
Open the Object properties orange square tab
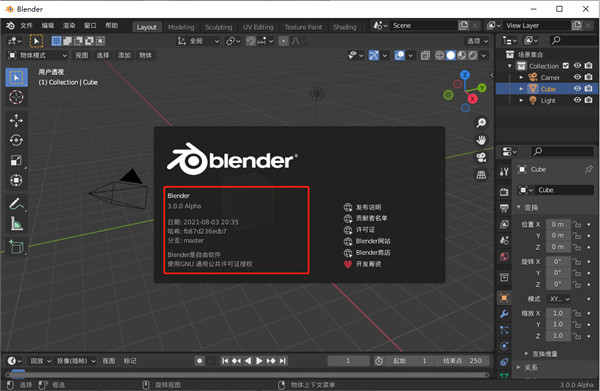click(x=504, y=298)
